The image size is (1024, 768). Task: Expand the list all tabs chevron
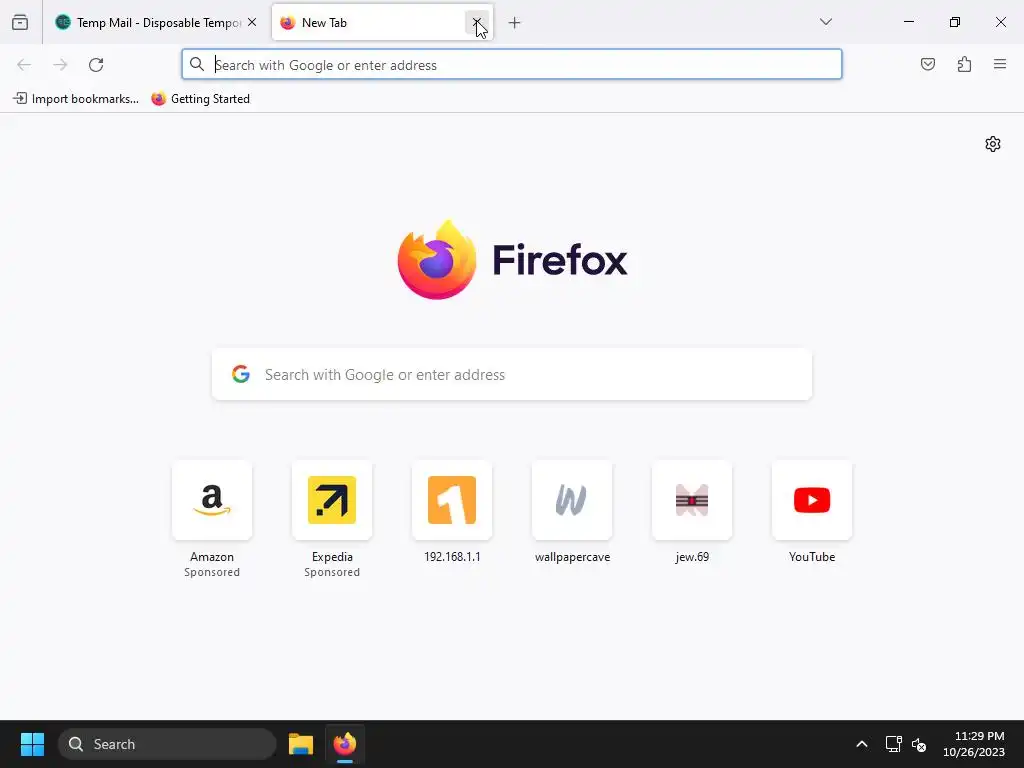(x=826, y=22)
